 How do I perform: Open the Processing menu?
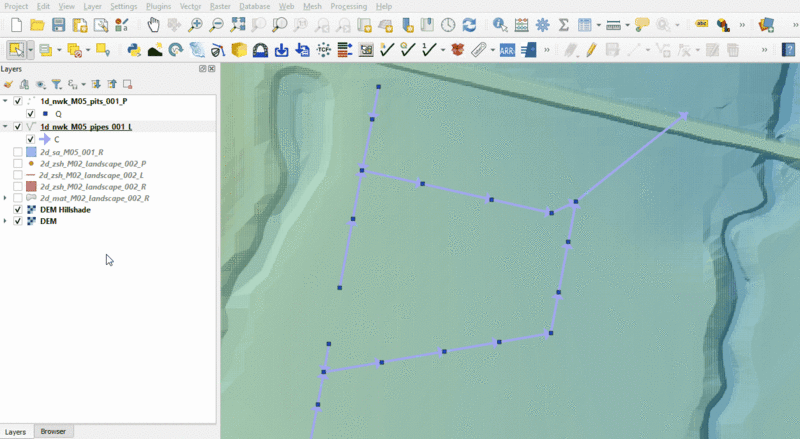[x=348, y=6]
